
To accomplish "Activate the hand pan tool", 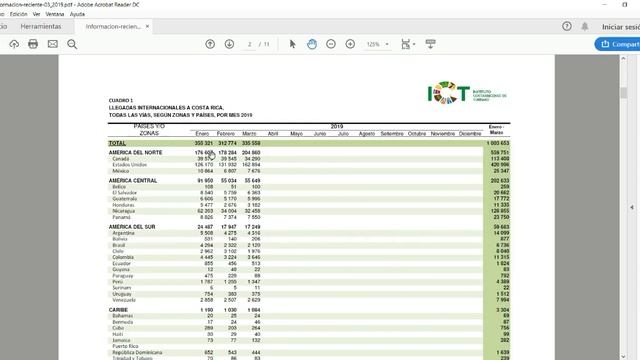I will click(x=312, y=44).
